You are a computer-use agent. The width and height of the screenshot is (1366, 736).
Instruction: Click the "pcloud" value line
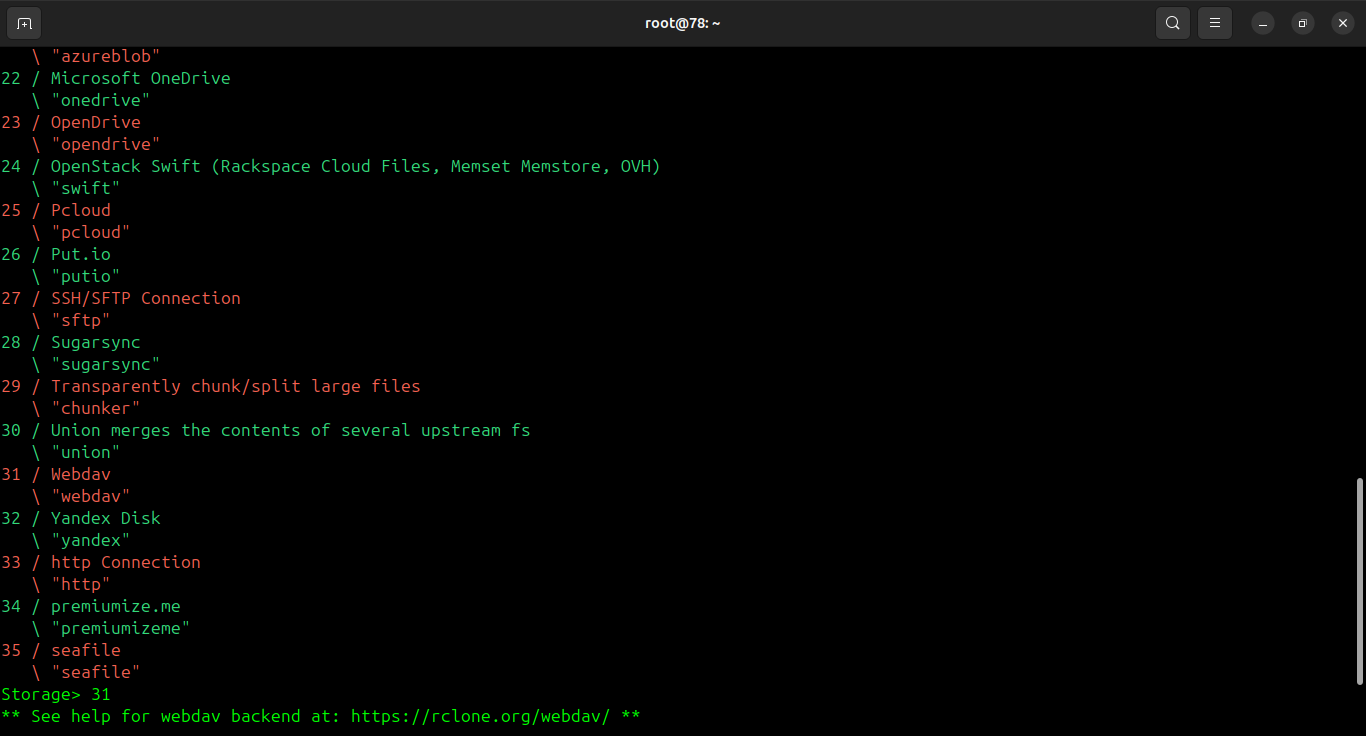pyautogui.click(x=81, y=232)
